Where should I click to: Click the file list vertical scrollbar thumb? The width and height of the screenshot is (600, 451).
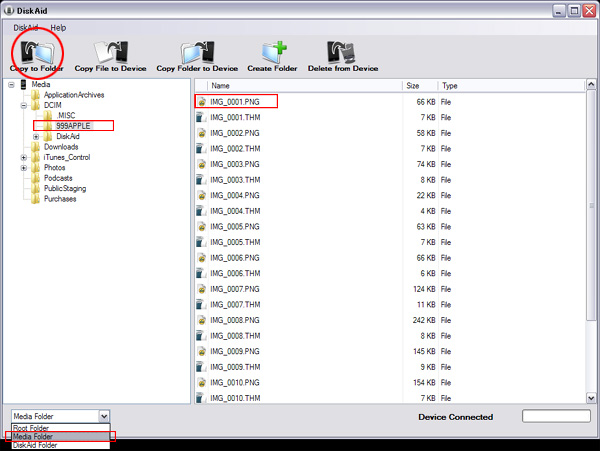[591, 205]
